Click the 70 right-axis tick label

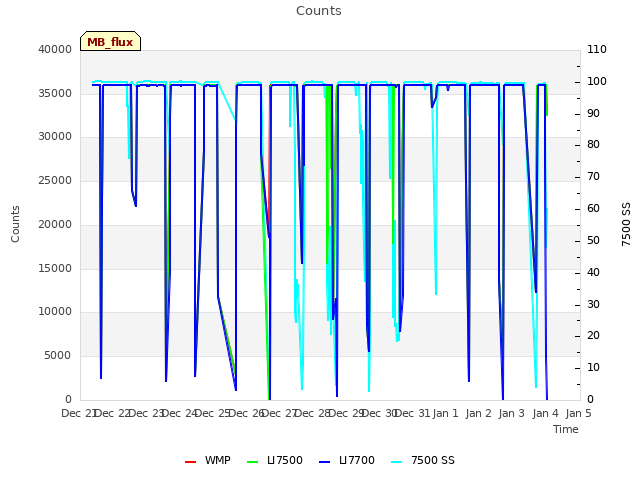pyautogui.click(x=593, y=176)
